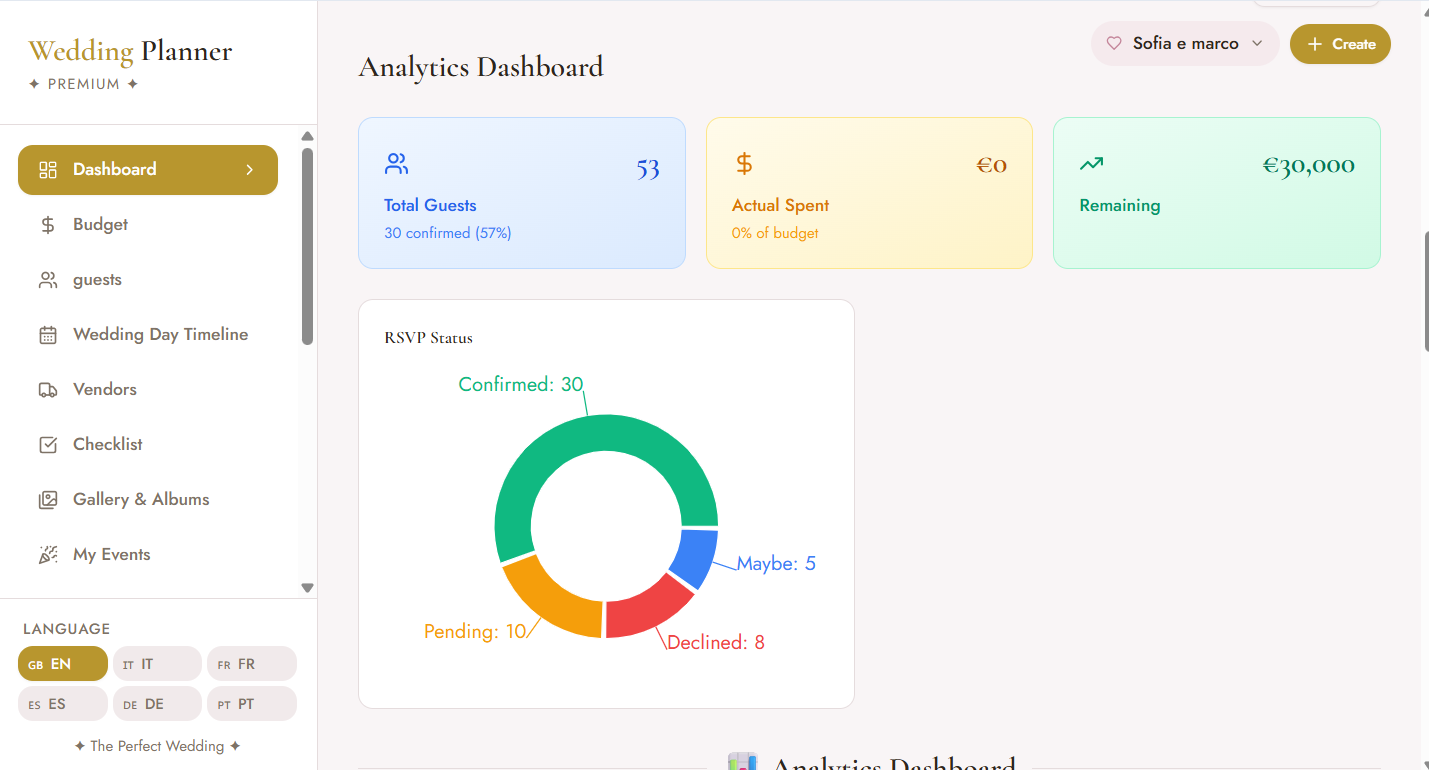Click the My Events party popper icon
This screenshot has height=770, width=1429.
(x=48, y=555)
